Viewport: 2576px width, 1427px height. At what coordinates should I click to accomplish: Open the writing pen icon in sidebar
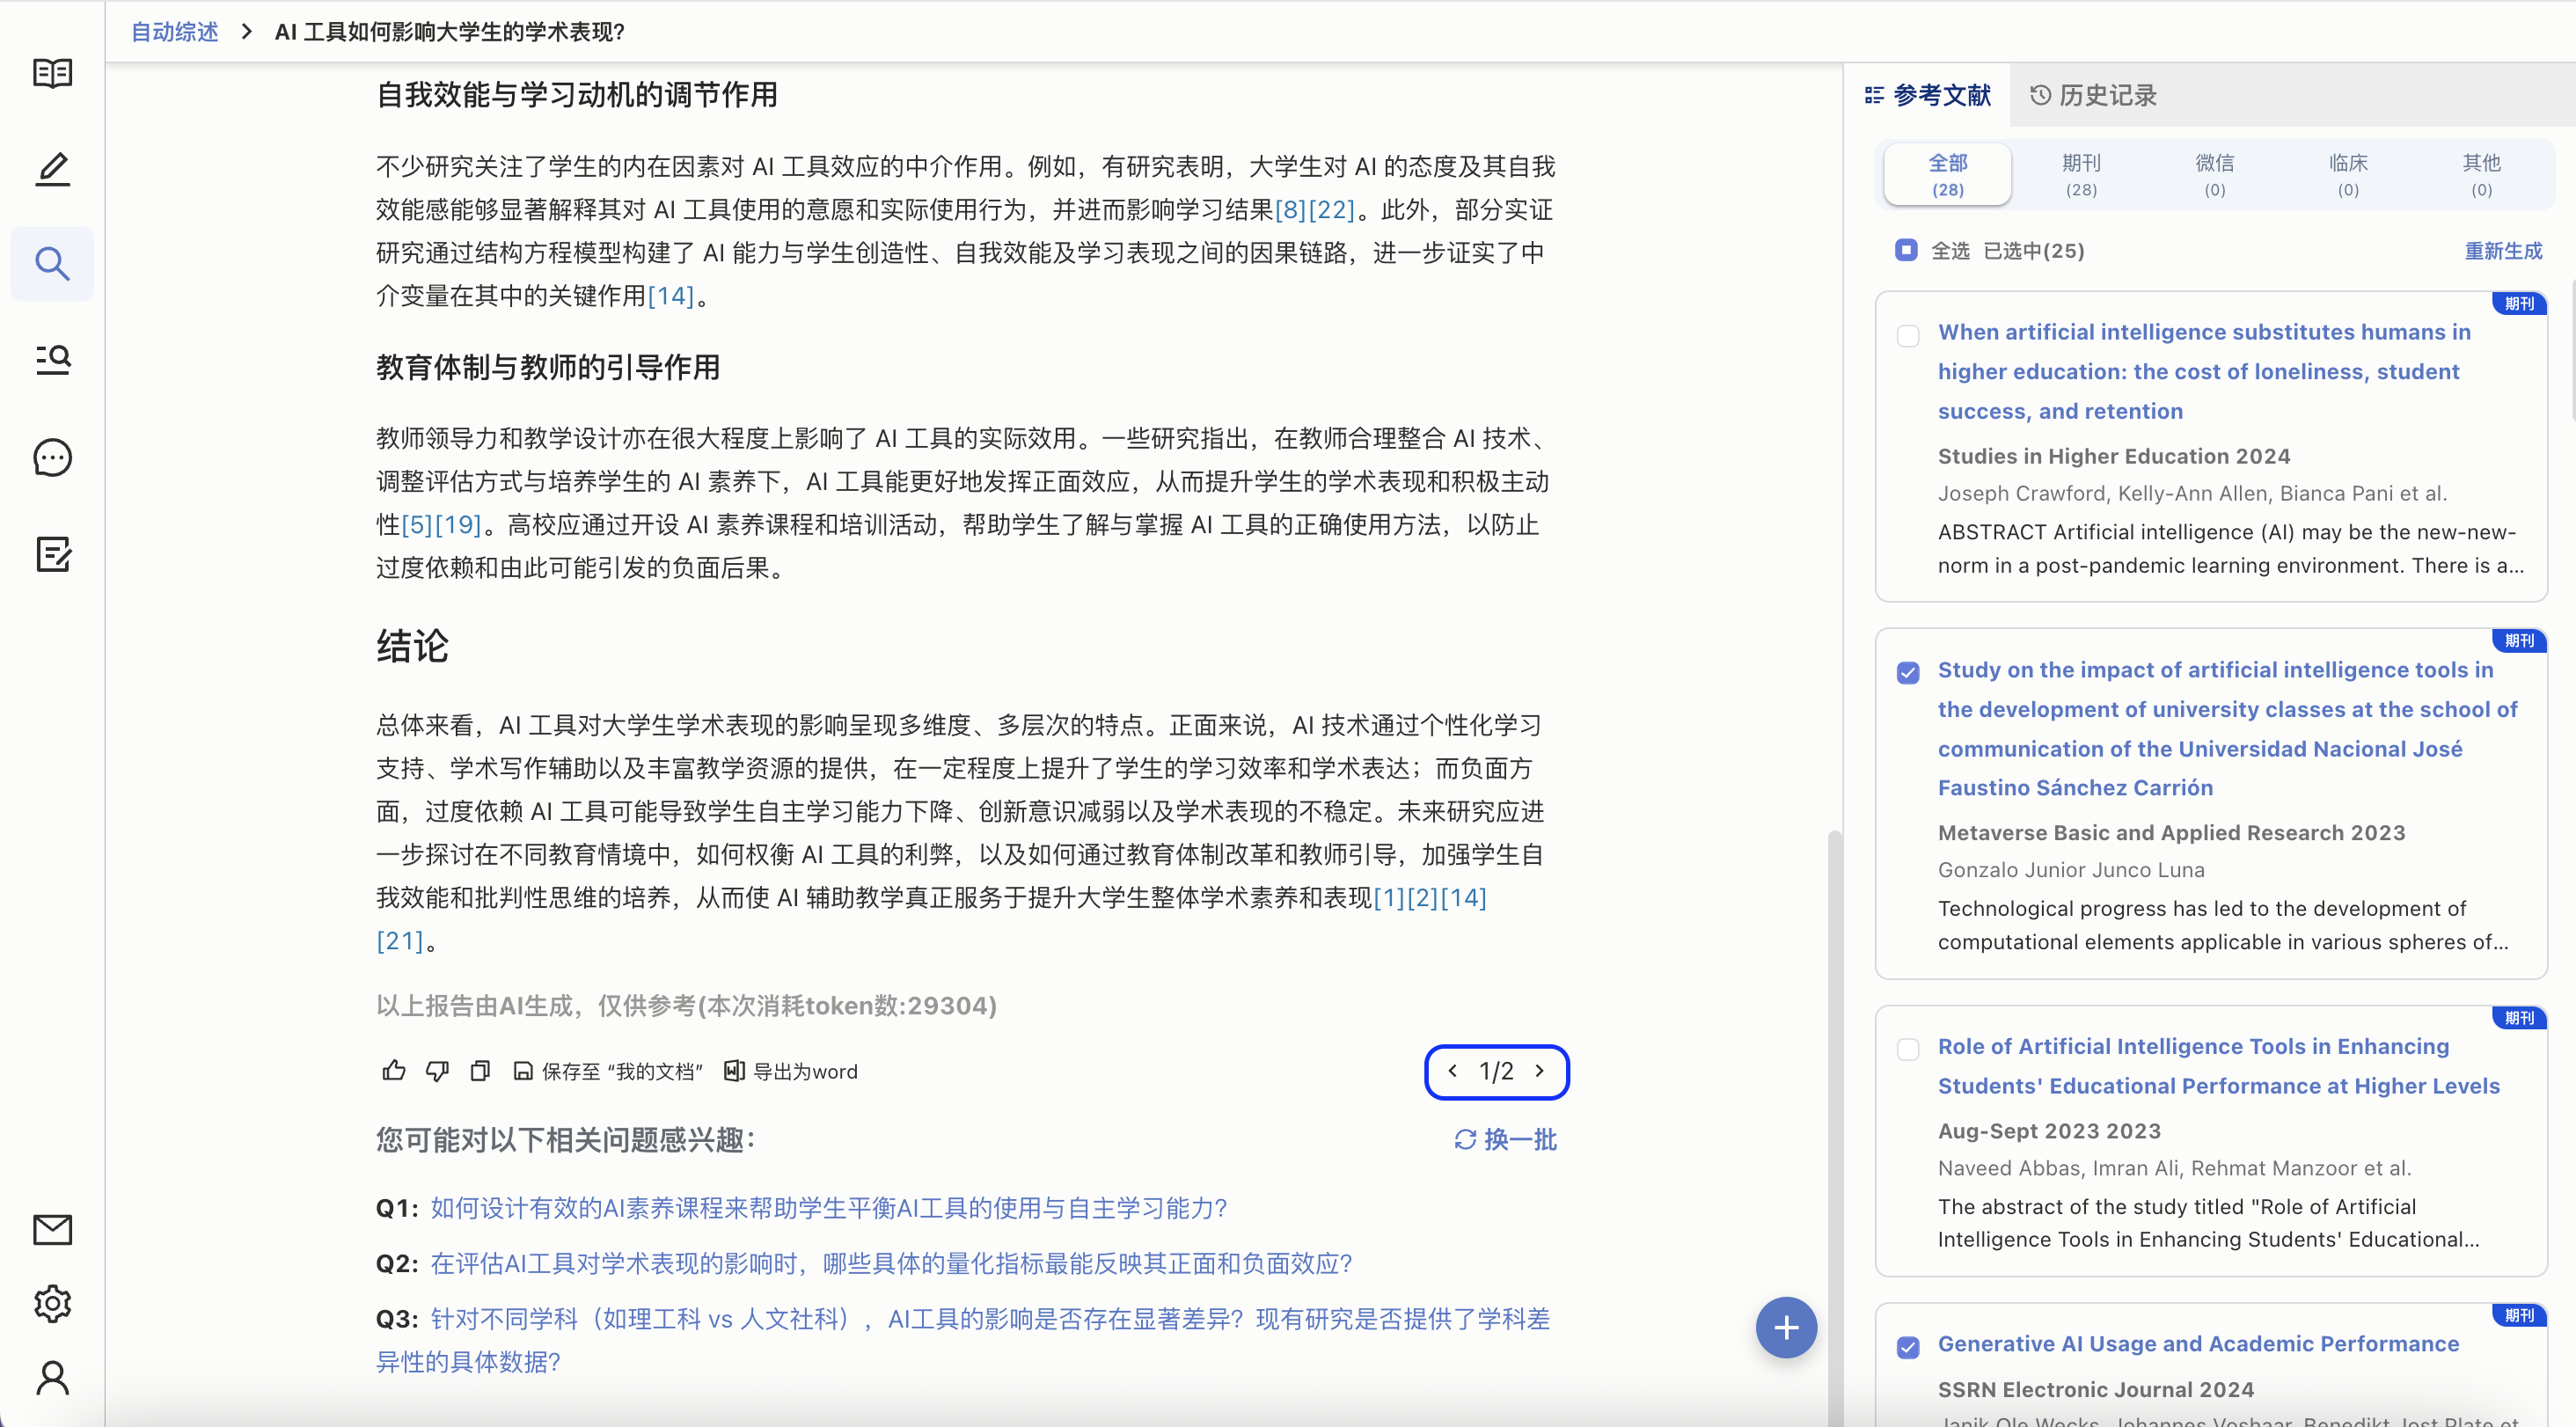click(52, 168)
